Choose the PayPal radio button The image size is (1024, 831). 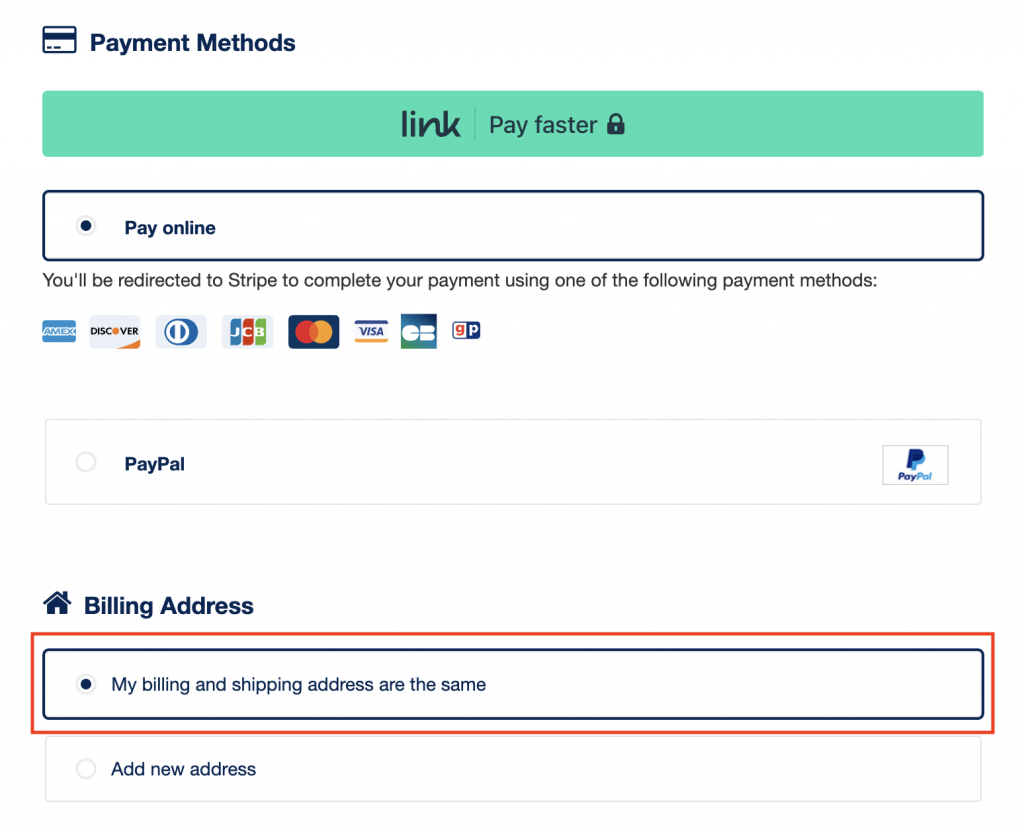(x=86, y=462)
